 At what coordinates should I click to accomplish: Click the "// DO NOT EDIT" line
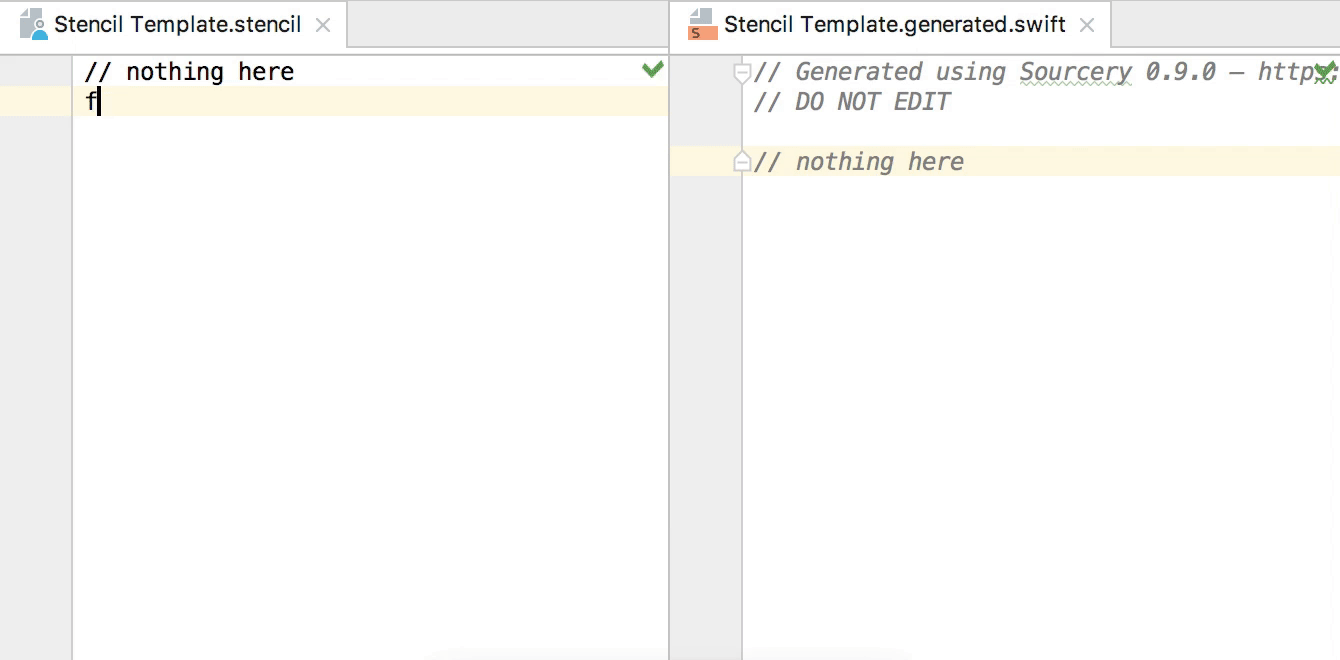point(850,101)
